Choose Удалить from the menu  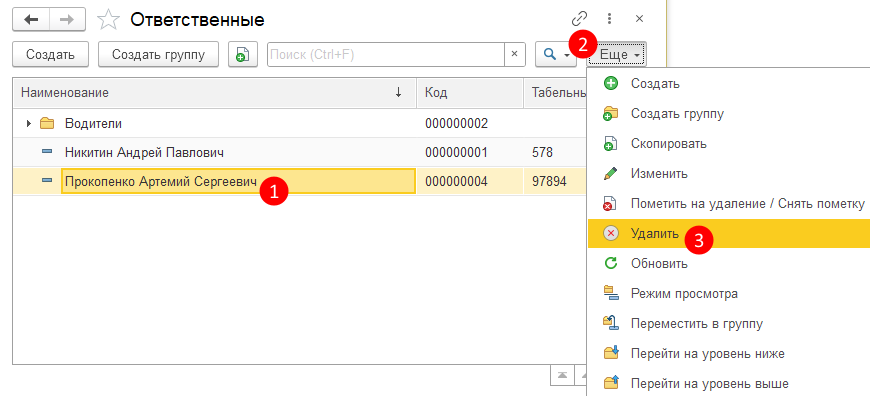(729, 233)
